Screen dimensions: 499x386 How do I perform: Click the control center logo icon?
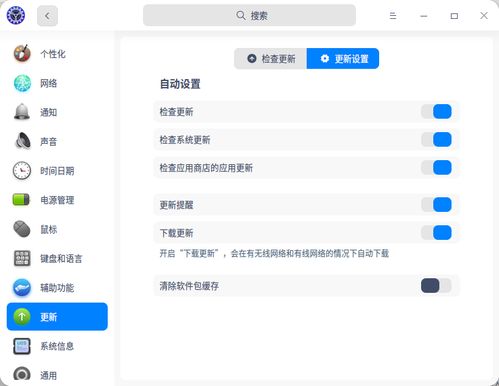tap(16, 15)
